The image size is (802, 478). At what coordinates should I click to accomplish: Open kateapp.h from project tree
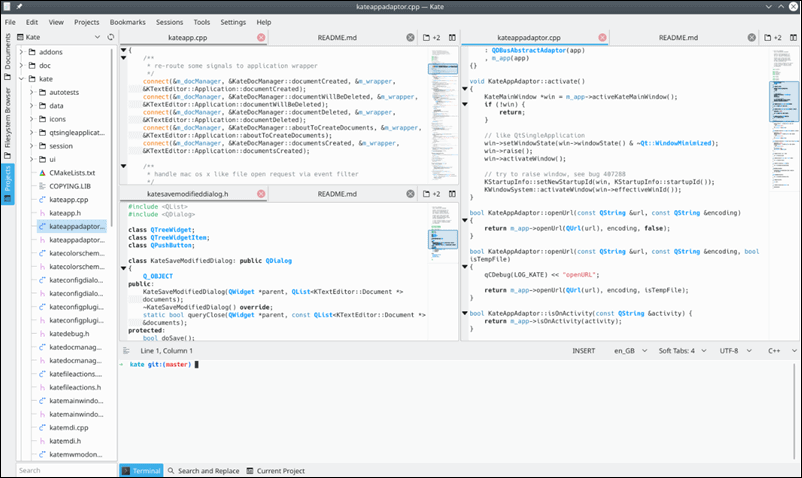coord(65,213)
